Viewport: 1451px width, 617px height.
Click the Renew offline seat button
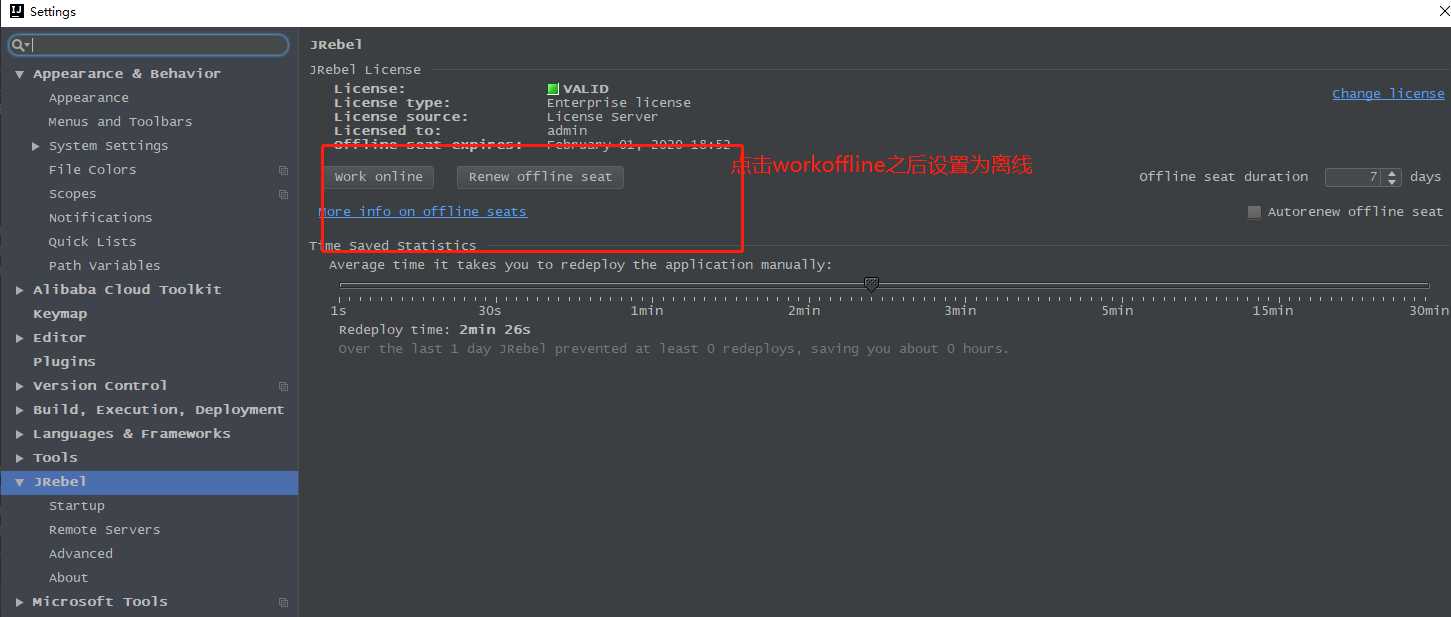(540, 177)
